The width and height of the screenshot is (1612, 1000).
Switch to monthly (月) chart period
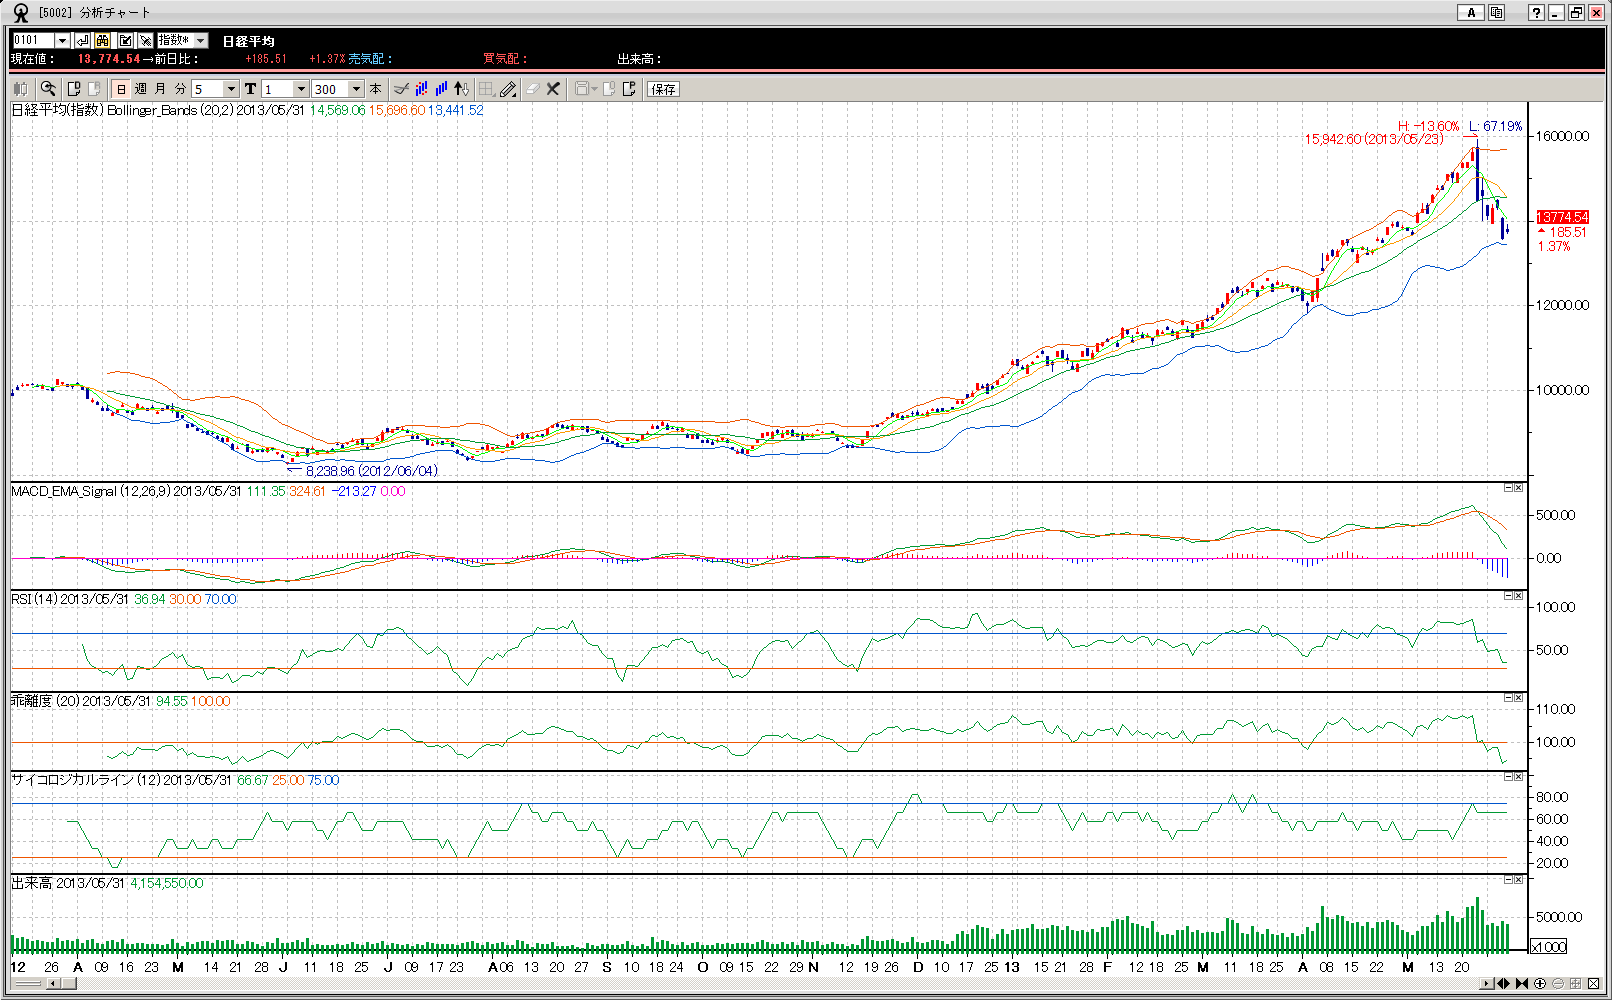[x=160, y=89]
